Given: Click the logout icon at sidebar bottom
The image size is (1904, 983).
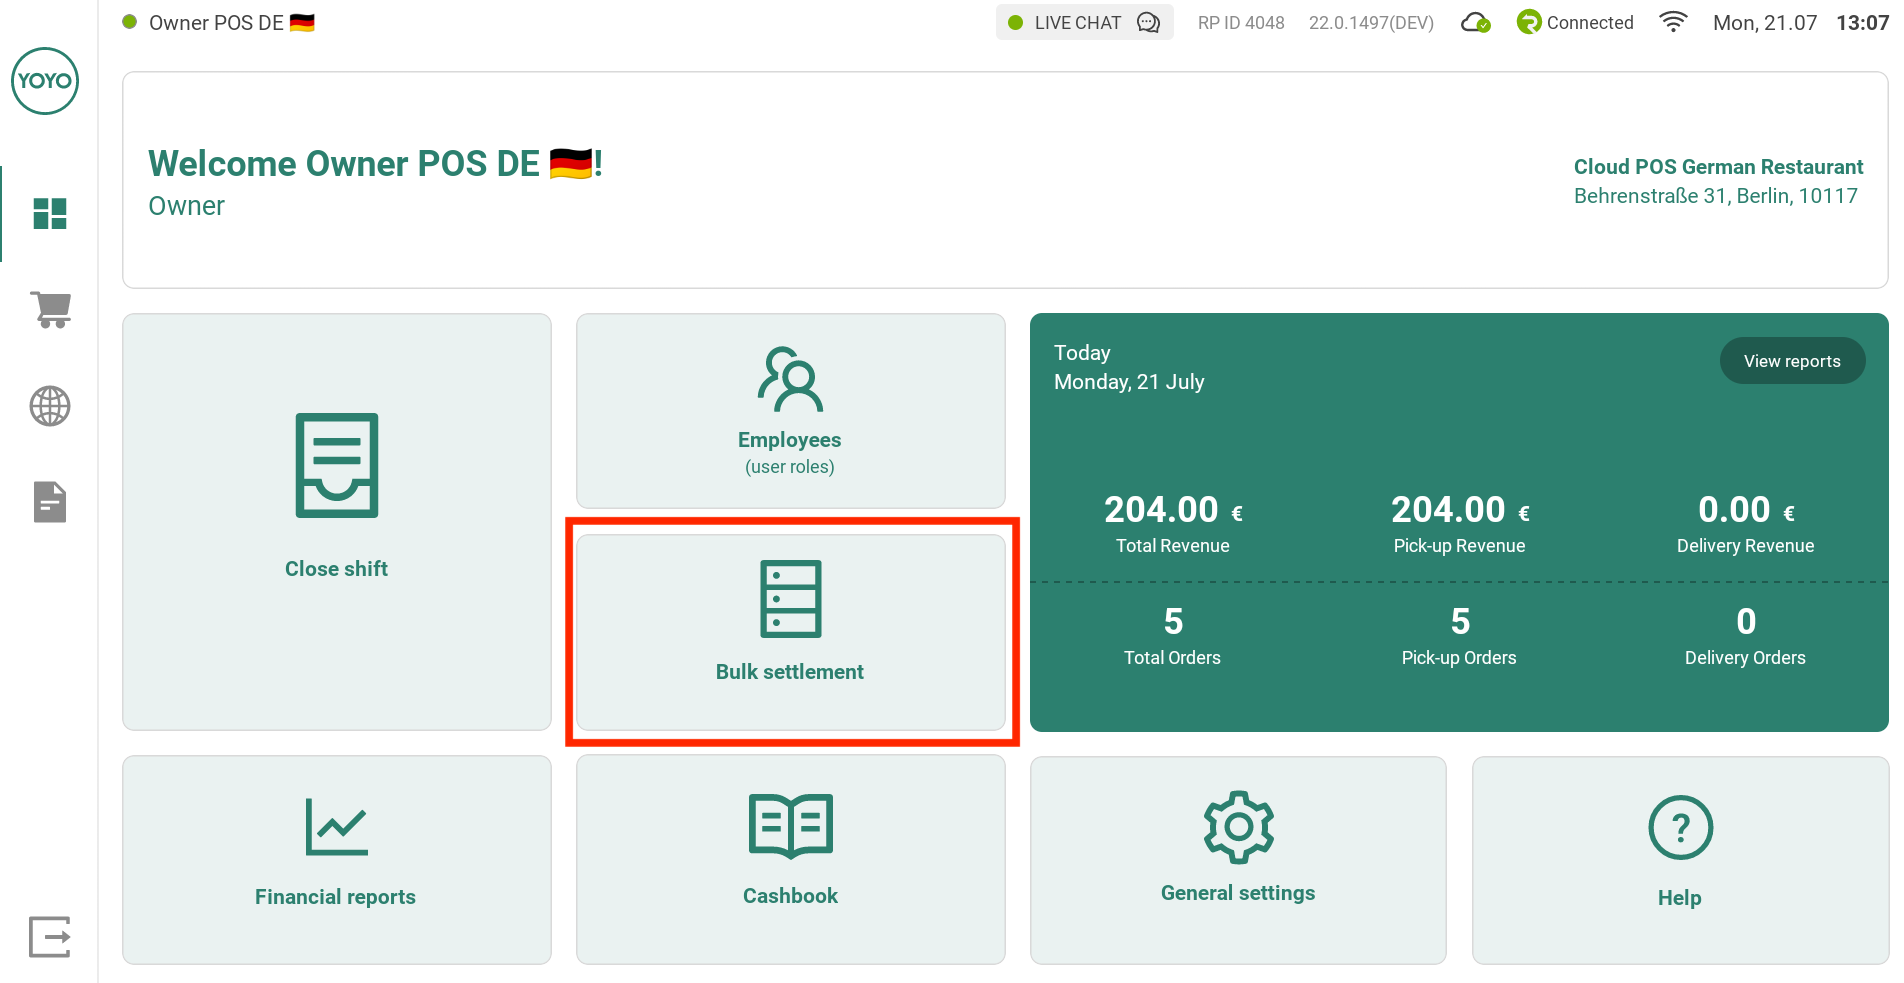Looking at the screenshot, I should click(x=49, y=937).
